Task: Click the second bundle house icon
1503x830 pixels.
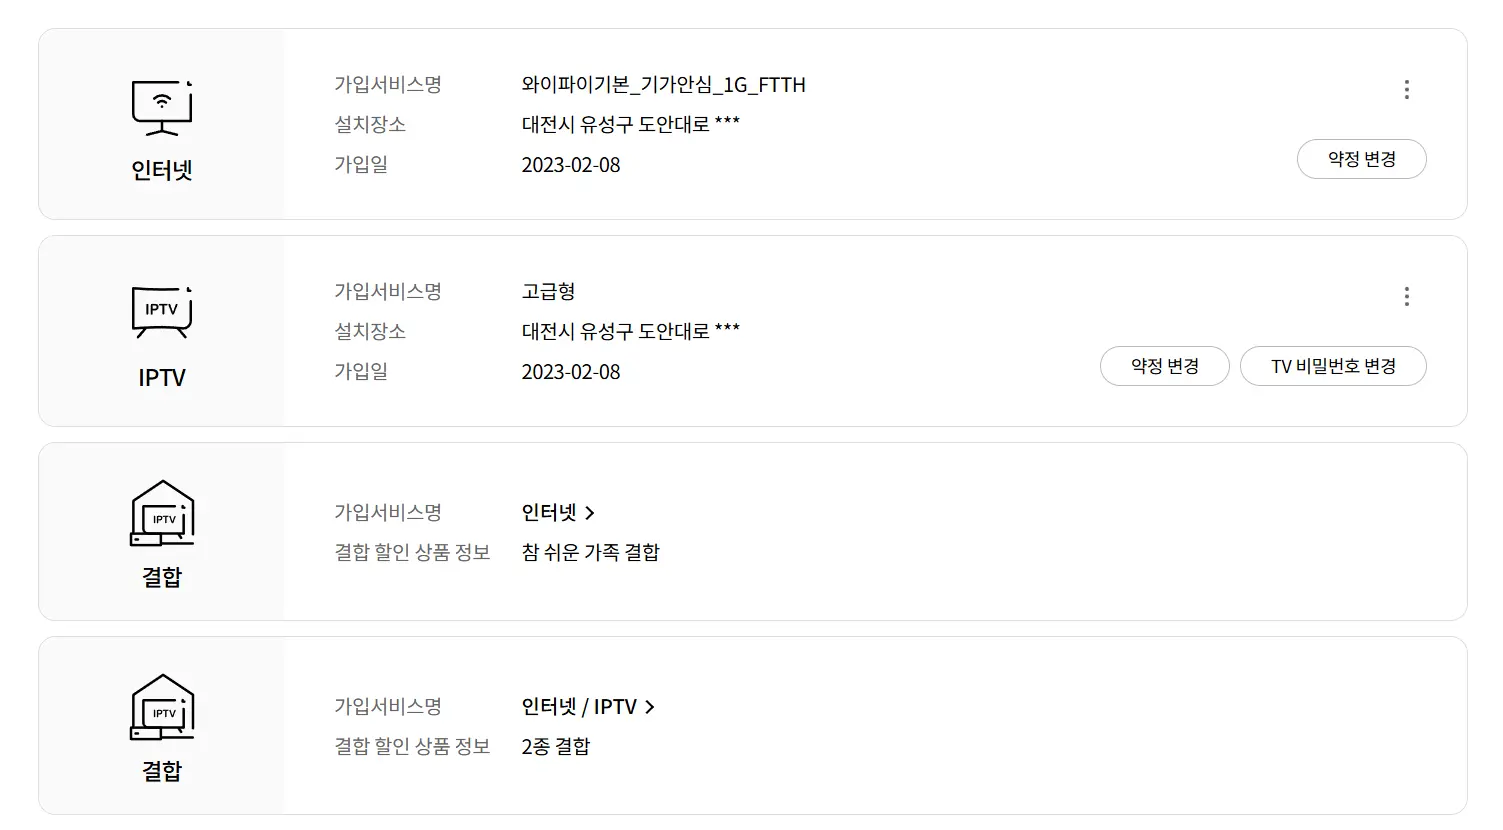Action: point(162,708)
